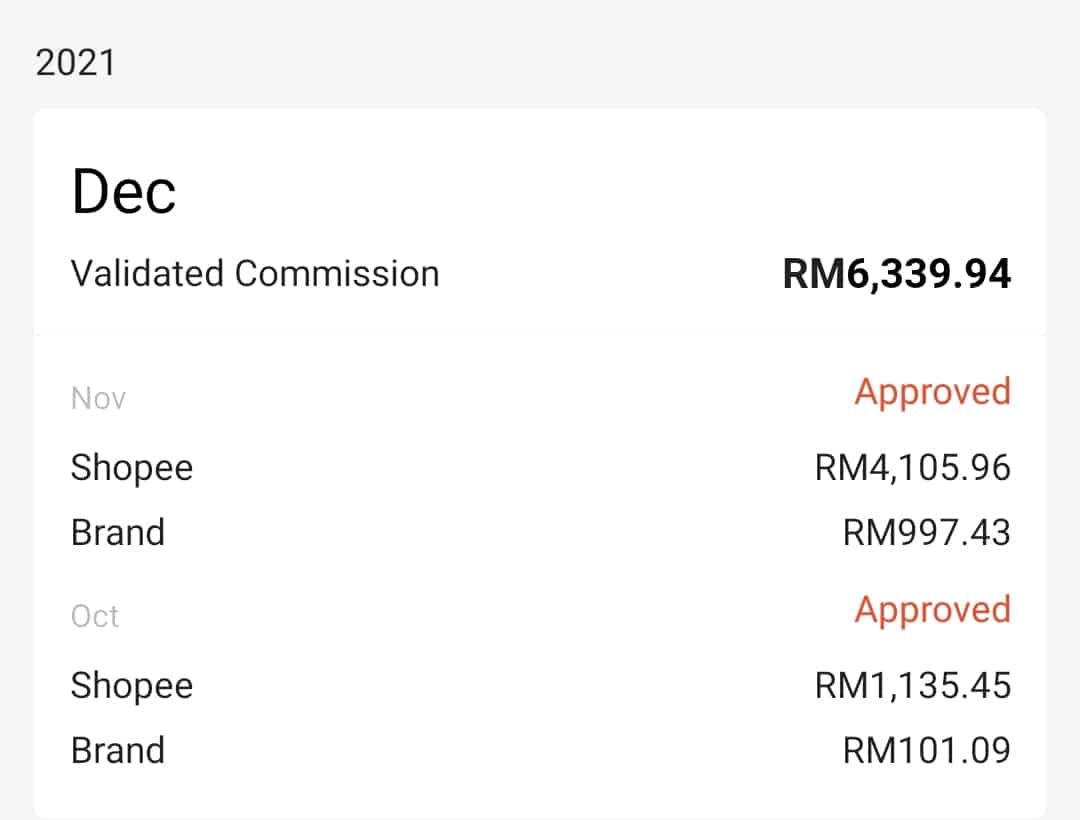The width and height of the screenshot is (1080, 820).
Task: Tap the RM1,135.45 Shopee amount
Action: click(x=913, y=685)
